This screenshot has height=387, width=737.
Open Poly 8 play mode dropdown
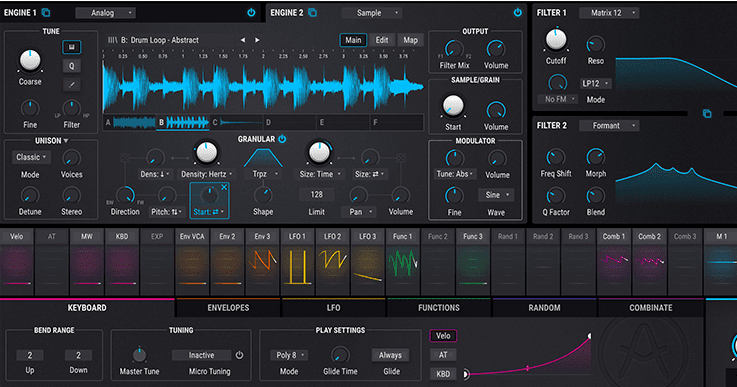(289, 355)
